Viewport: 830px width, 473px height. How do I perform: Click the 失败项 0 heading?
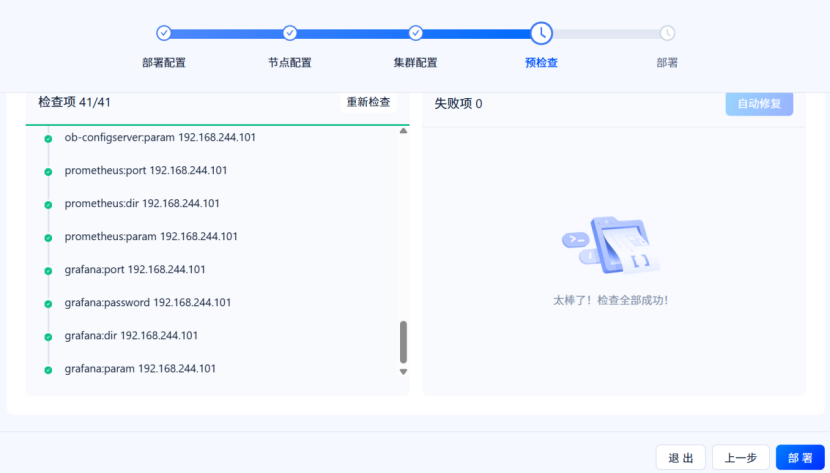point(458,104)
